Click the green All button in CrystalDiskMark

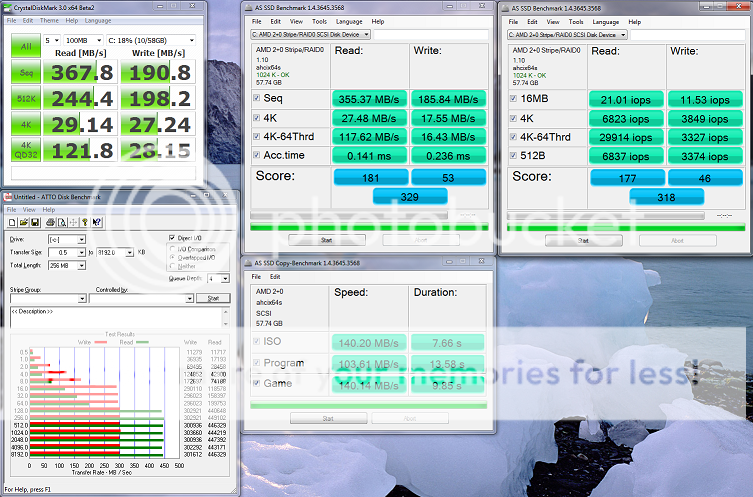pos(21,45)
